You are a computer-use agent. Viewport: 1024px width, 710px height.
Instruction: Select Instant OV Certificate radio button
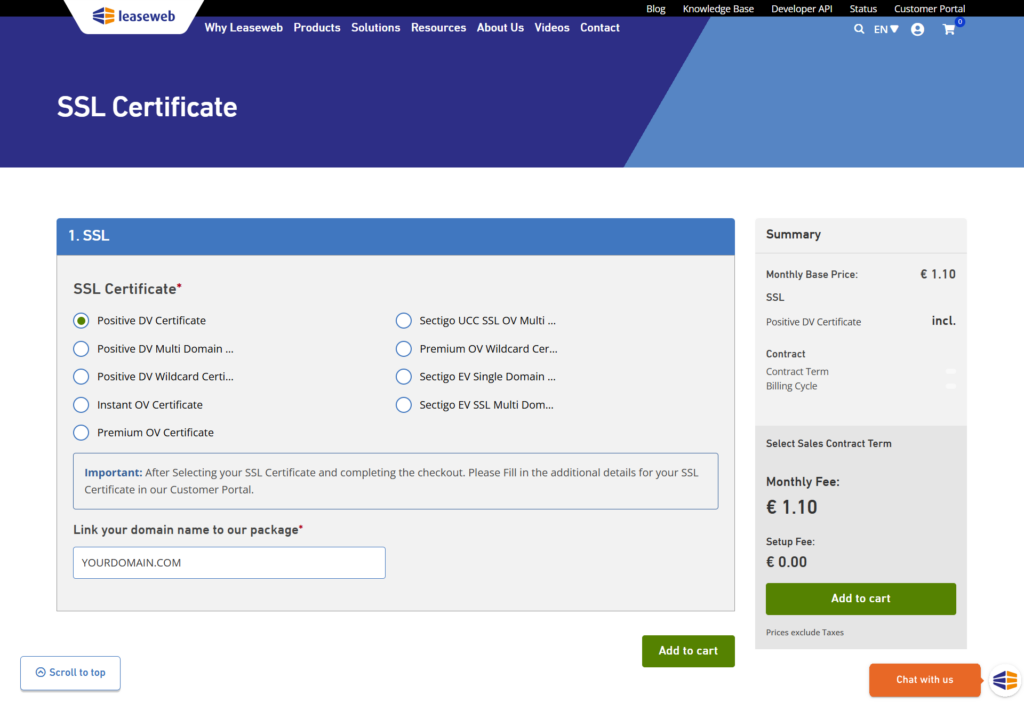pyautogui.click(x=81, y=405)
